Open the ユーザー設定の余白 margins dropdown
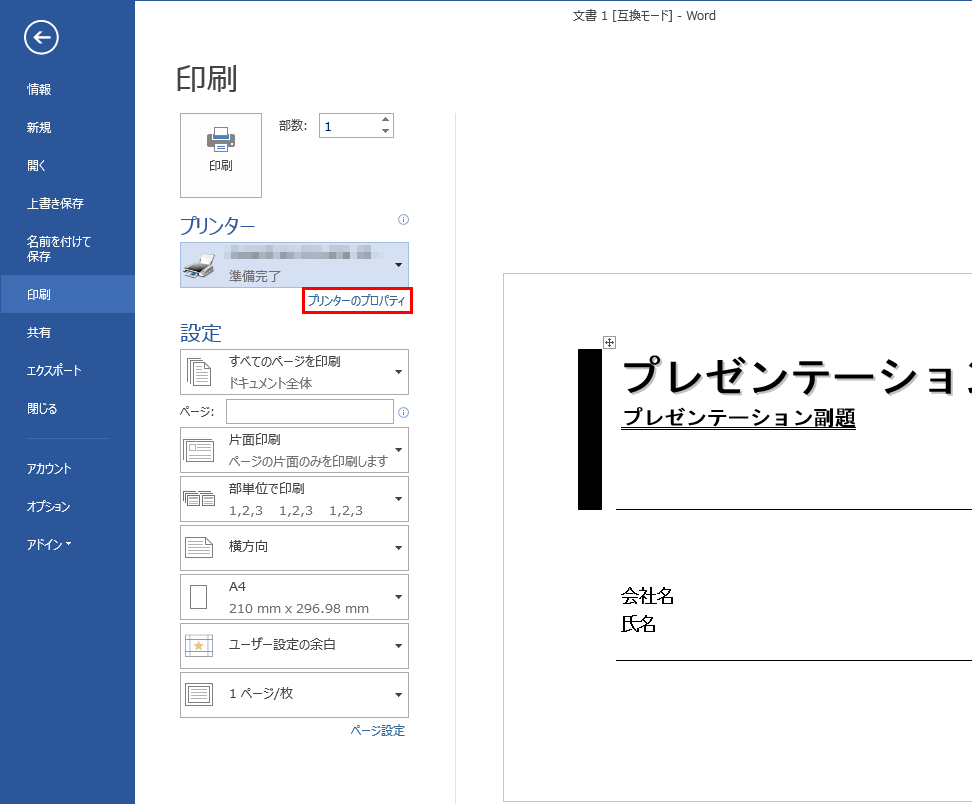The height and width of the screenshot is (804, 972). point(294,646)
